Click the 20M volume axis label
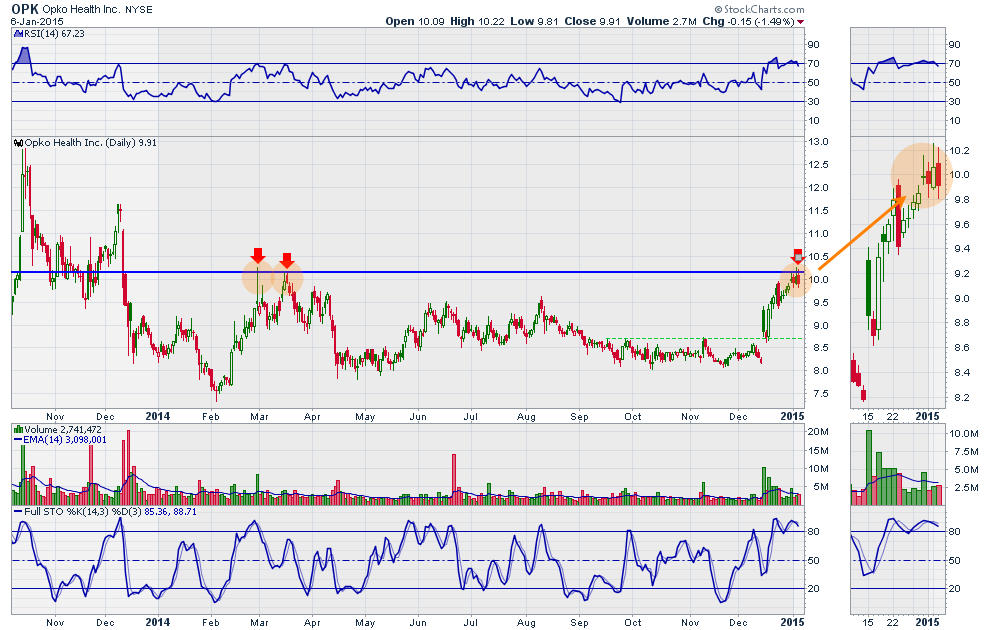The width and height of the screenshot is (990, 630). pyautogui.click(x=818, y=432)
